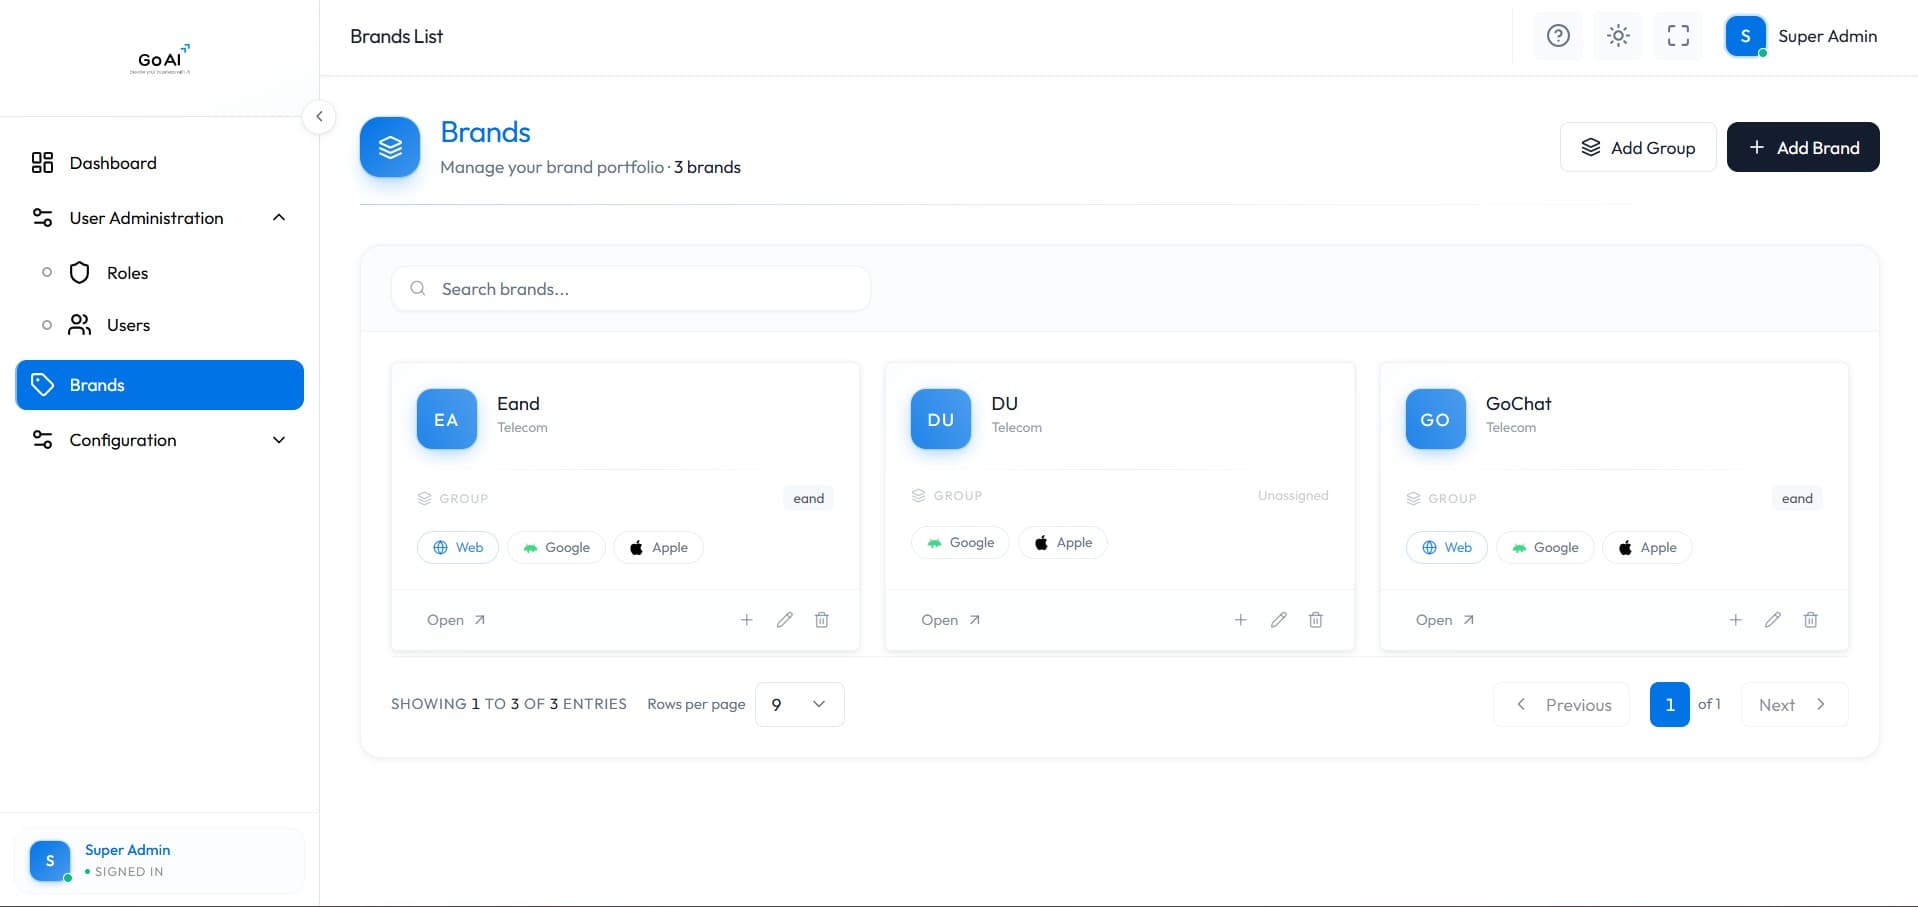Screen dimensions: 1918x907
Task: Expand Configuration menu
Action: click(x=160, y=440)
